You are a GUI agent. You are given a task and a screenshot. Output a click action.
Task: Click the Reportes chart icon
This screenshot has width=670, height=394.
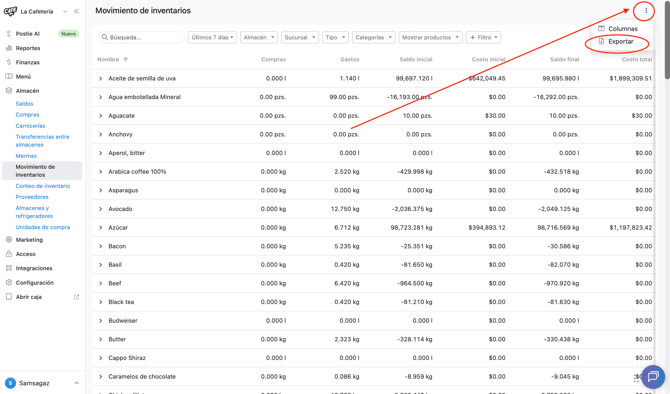point(9,48)
